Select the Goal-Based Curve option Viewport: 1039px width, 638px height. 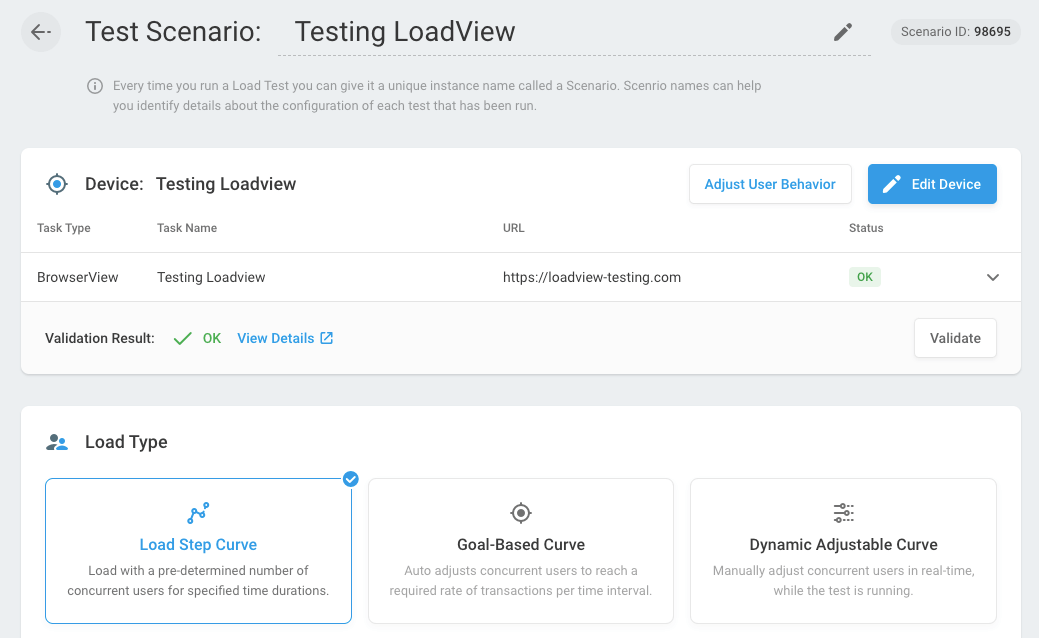521,551
